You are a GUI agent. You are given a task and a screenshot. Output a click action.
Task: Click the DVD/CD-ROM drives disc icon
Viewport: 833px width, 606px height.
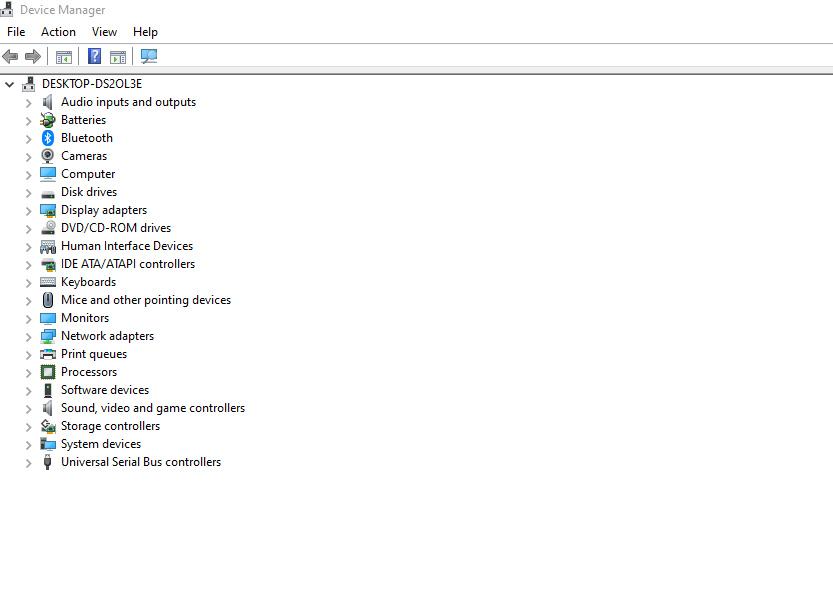pyautogui.click(x=48, y=228)
